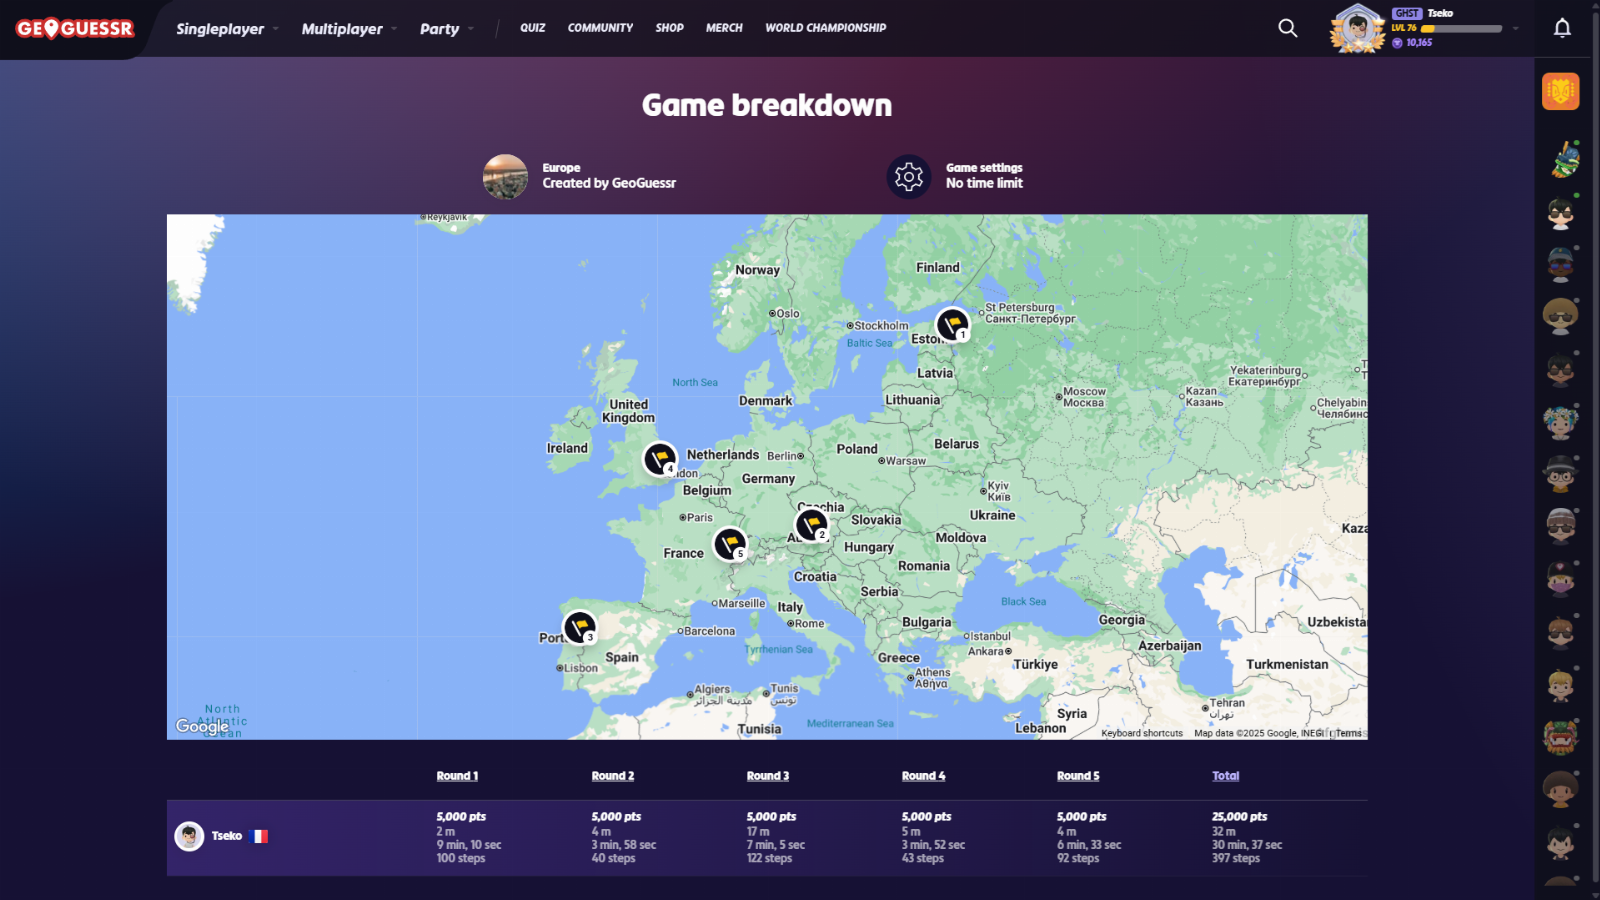The image size is (1600, 900).
Task: Click the game settings gear icon
Action: [x=908, y=177]
